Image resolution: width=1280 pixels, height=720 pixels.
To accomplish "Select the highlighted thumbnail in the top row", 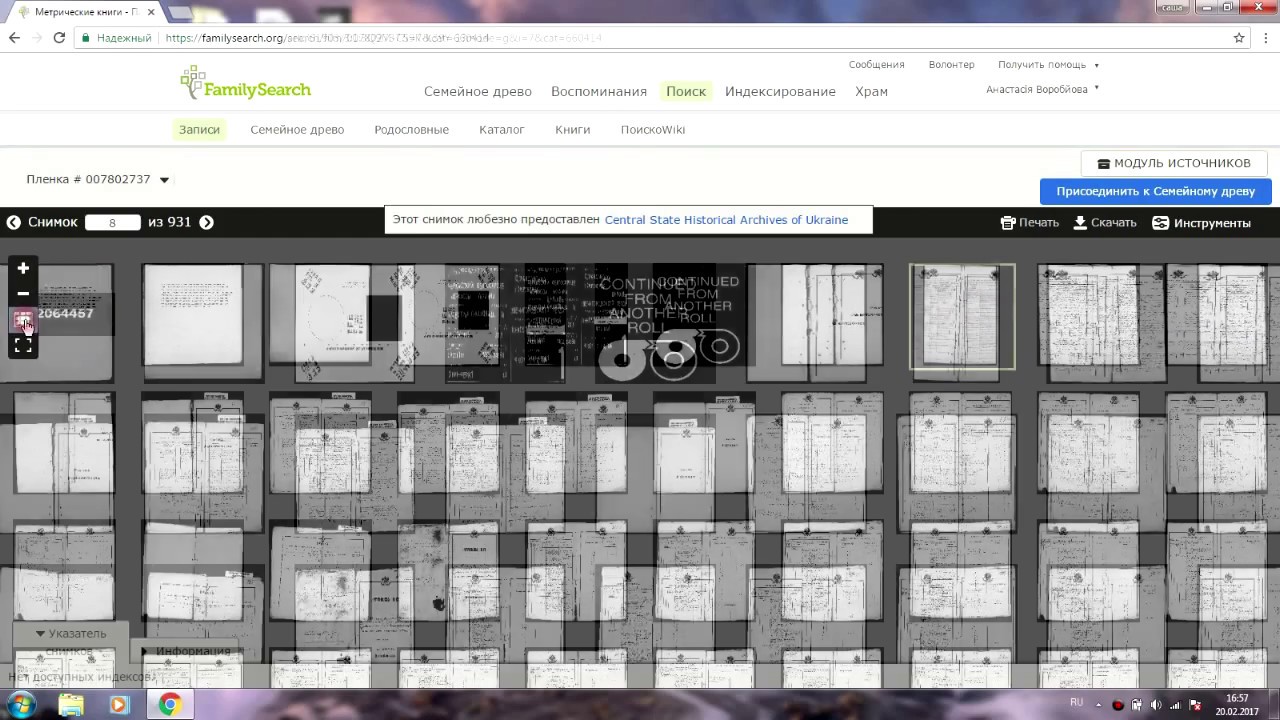I will pyautogui.click(x=962, y=317).
